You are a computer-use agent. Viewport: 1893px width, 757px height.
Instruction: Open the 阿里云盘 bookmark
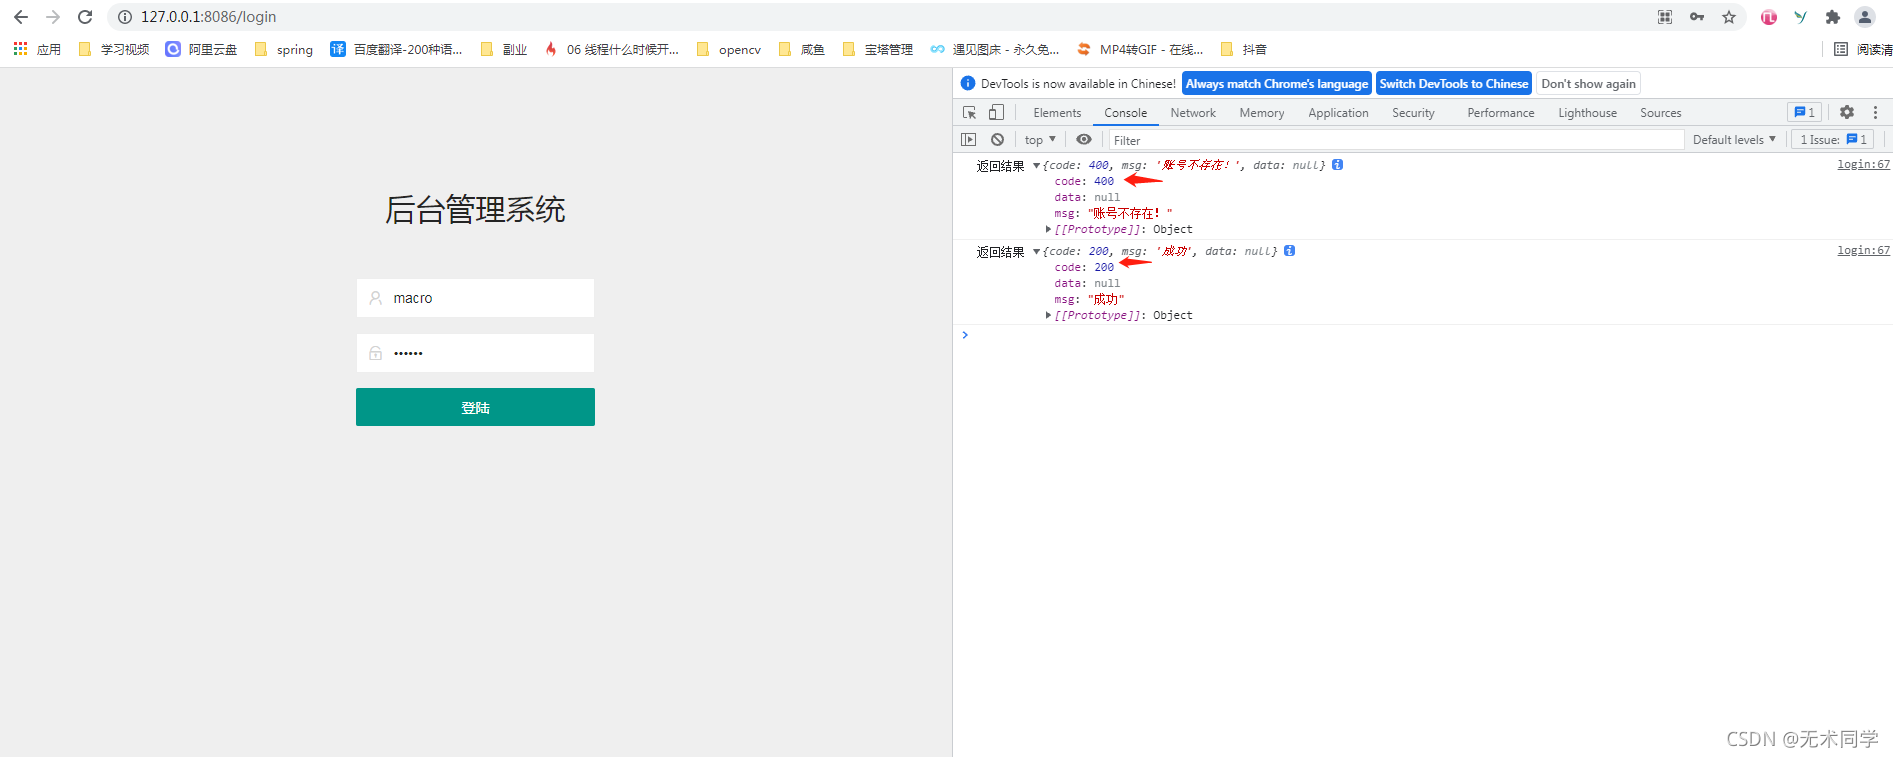click(201, 49)
